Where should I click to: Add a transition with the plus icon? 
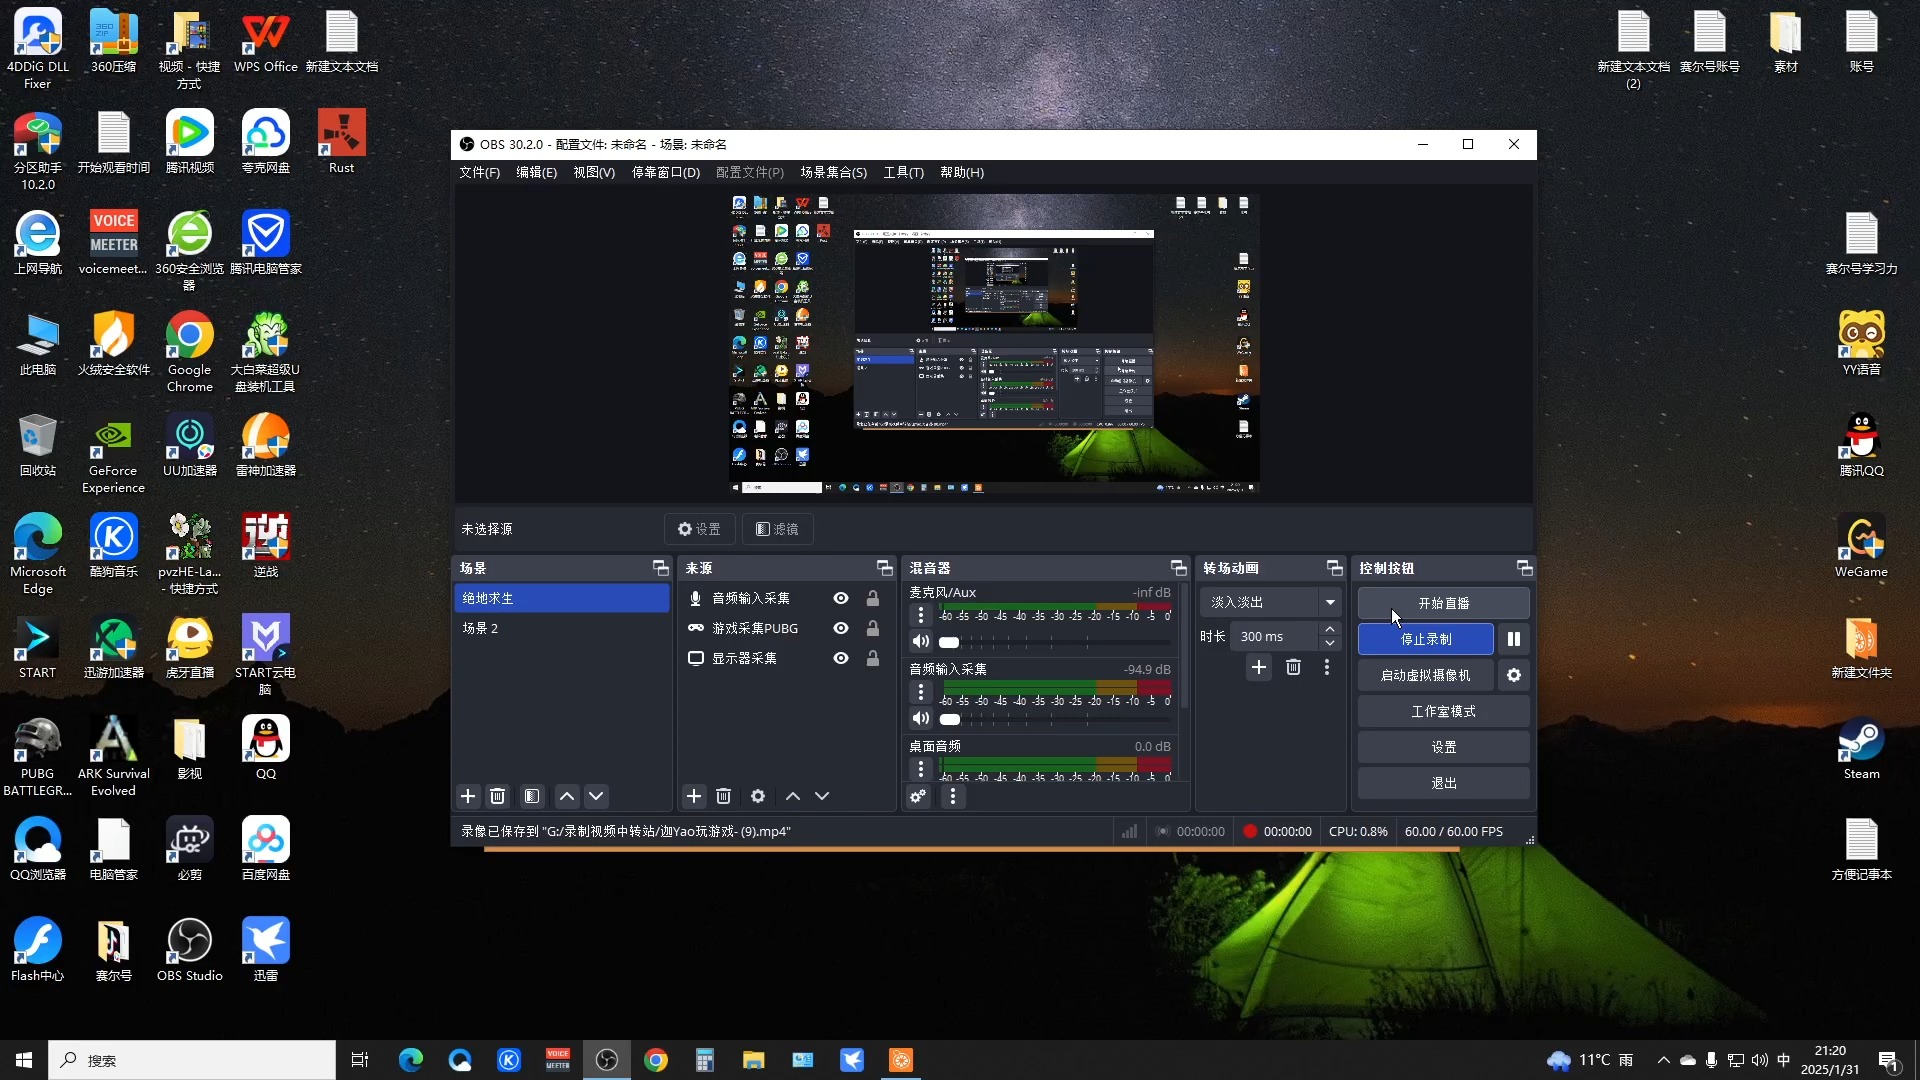tap(1259, 667)
